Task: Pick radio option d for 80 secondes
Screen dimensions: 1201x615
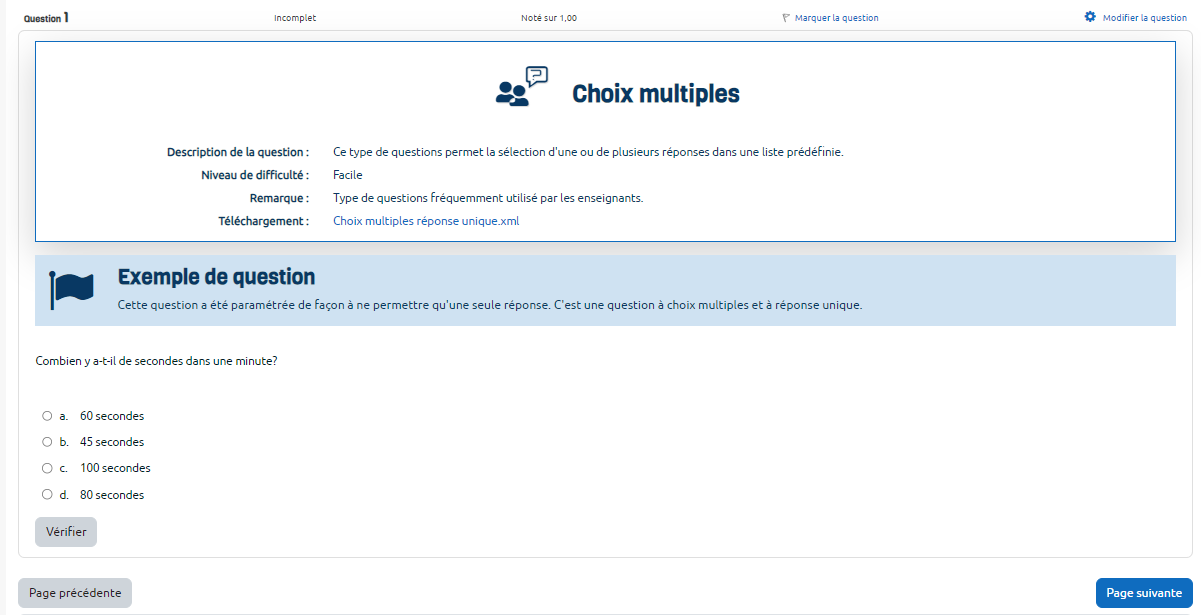Action: tap(47, 494)
